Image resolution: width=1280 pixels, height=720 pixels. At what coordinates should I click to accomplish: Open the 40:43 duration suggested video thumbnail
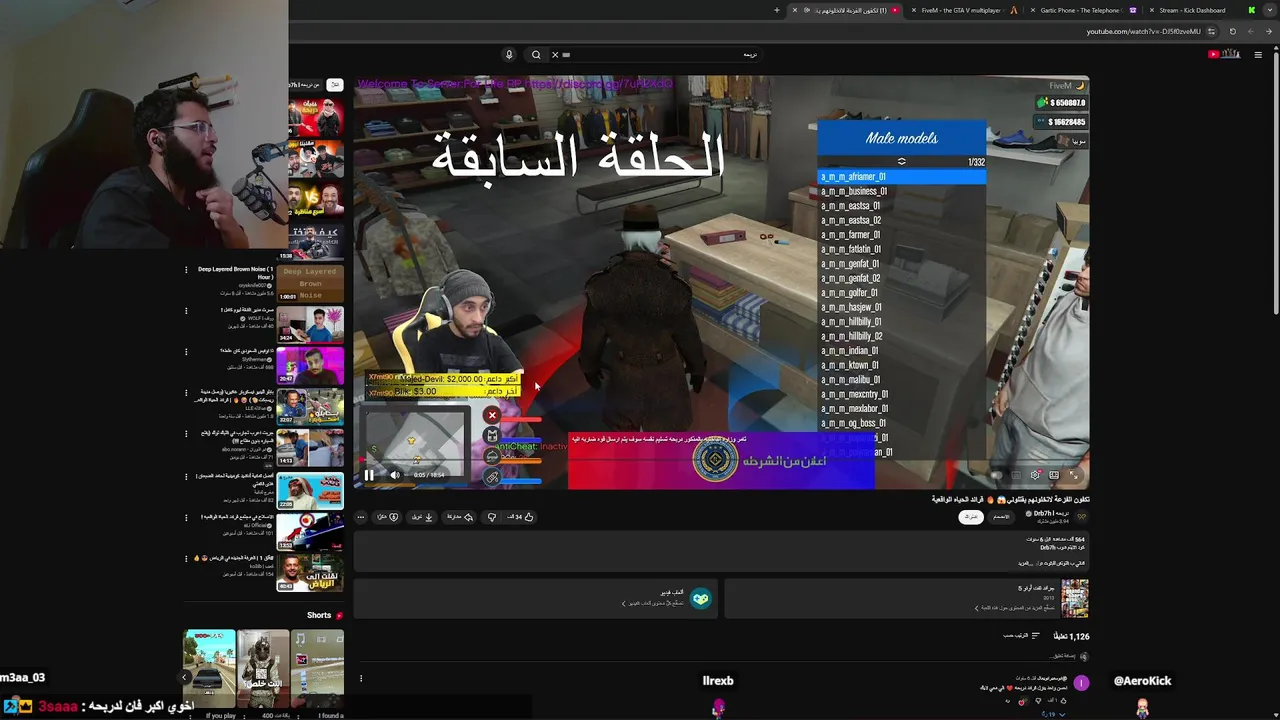(x=310, y=573)
